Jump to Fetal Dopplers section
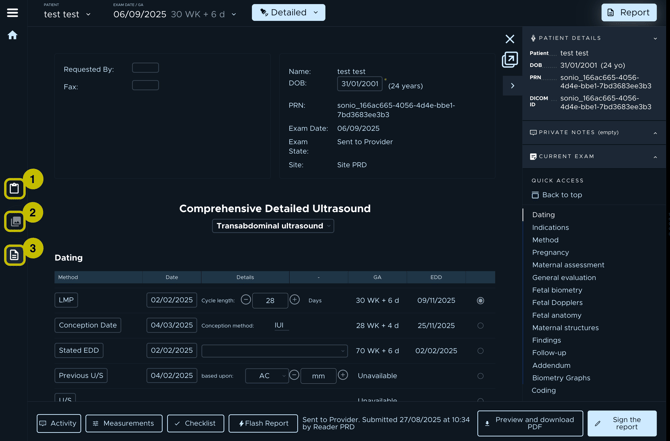Image resolution: width=670 pixels, height=441 pixels. pos(557,303)
